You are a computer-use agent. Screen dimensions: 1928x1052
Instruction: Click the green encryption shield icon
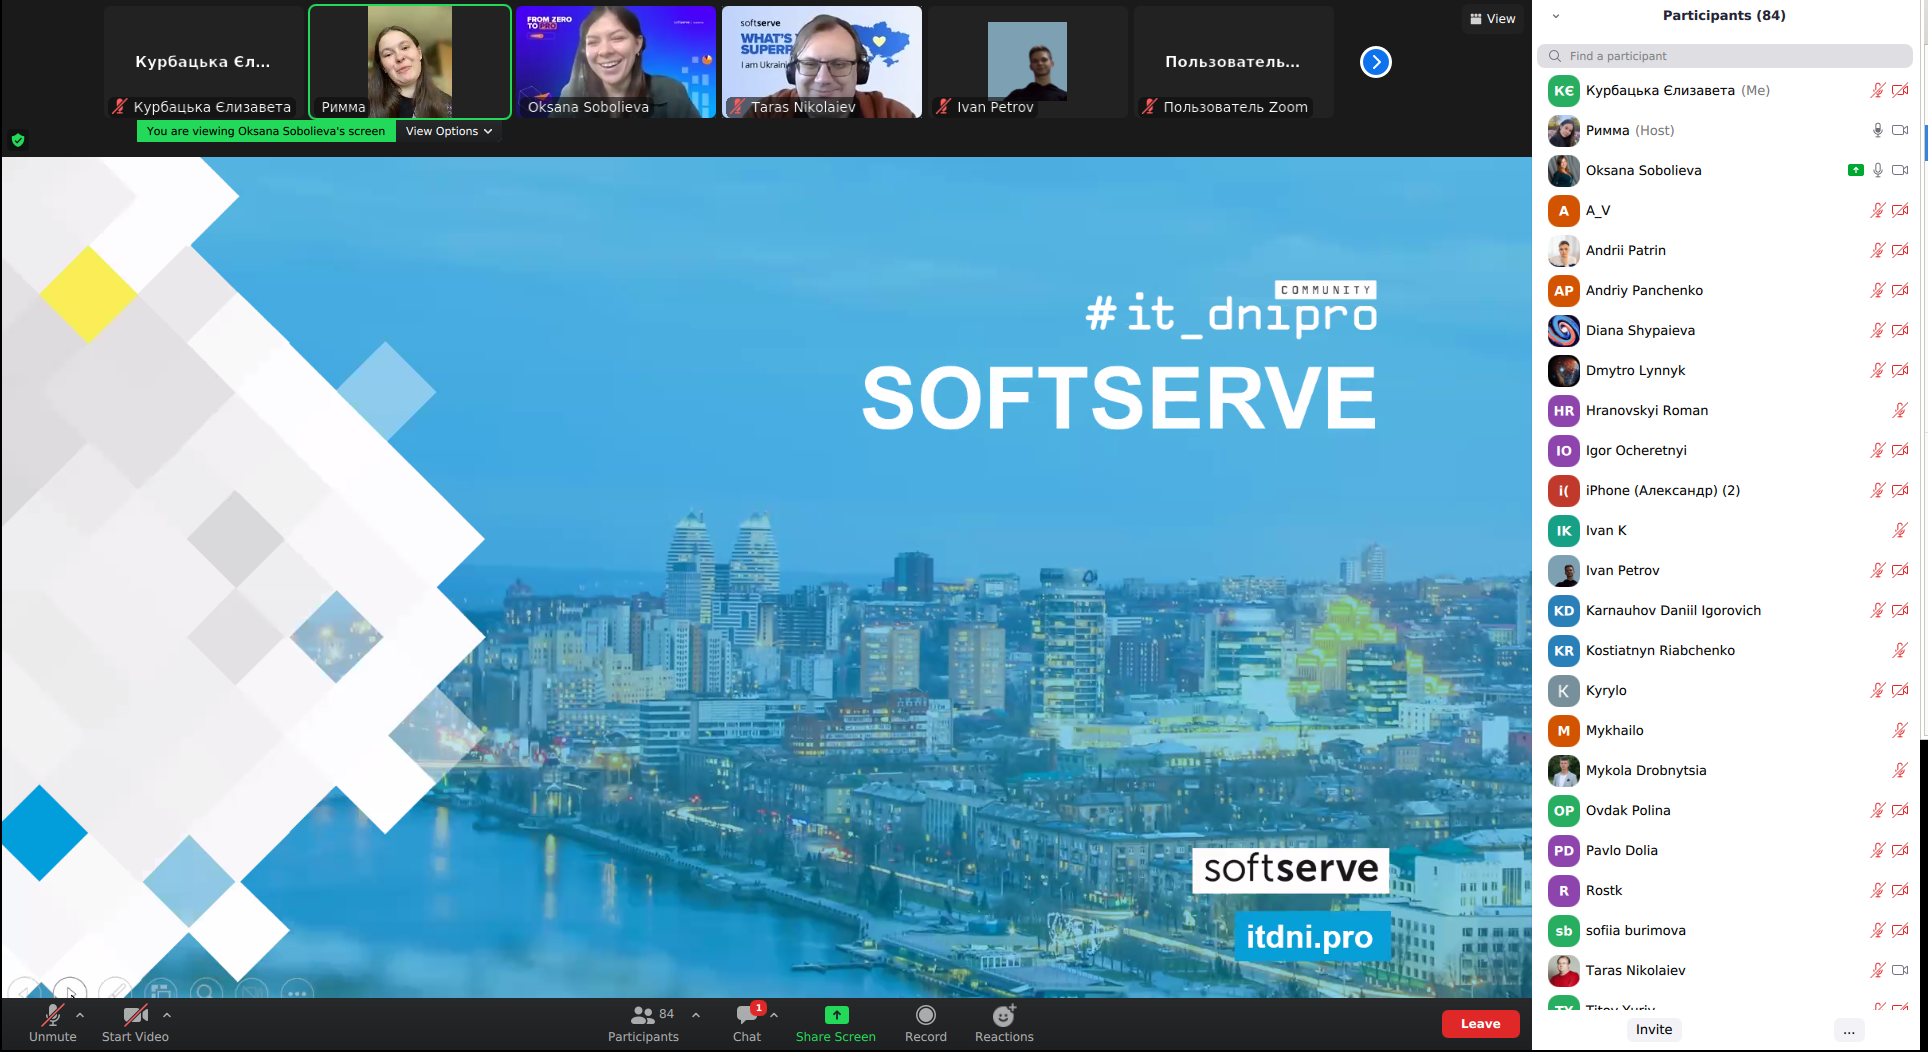click(18, 140)
